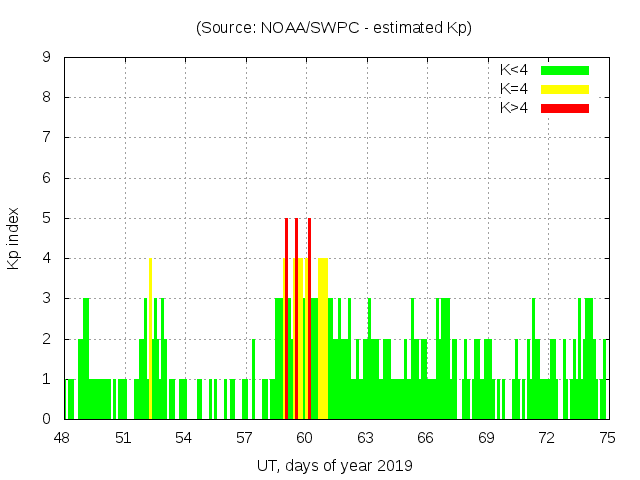640x480 pixels.
Task: Select the thin yellow bar near day 52
Action: click(150, 338)
